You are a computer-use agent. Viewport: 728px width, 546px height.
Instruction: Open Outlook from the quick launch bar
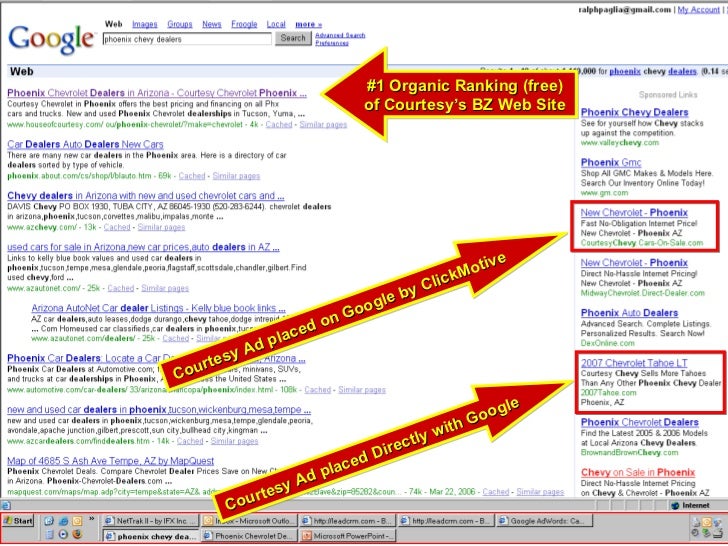click(x=77, y=521)
